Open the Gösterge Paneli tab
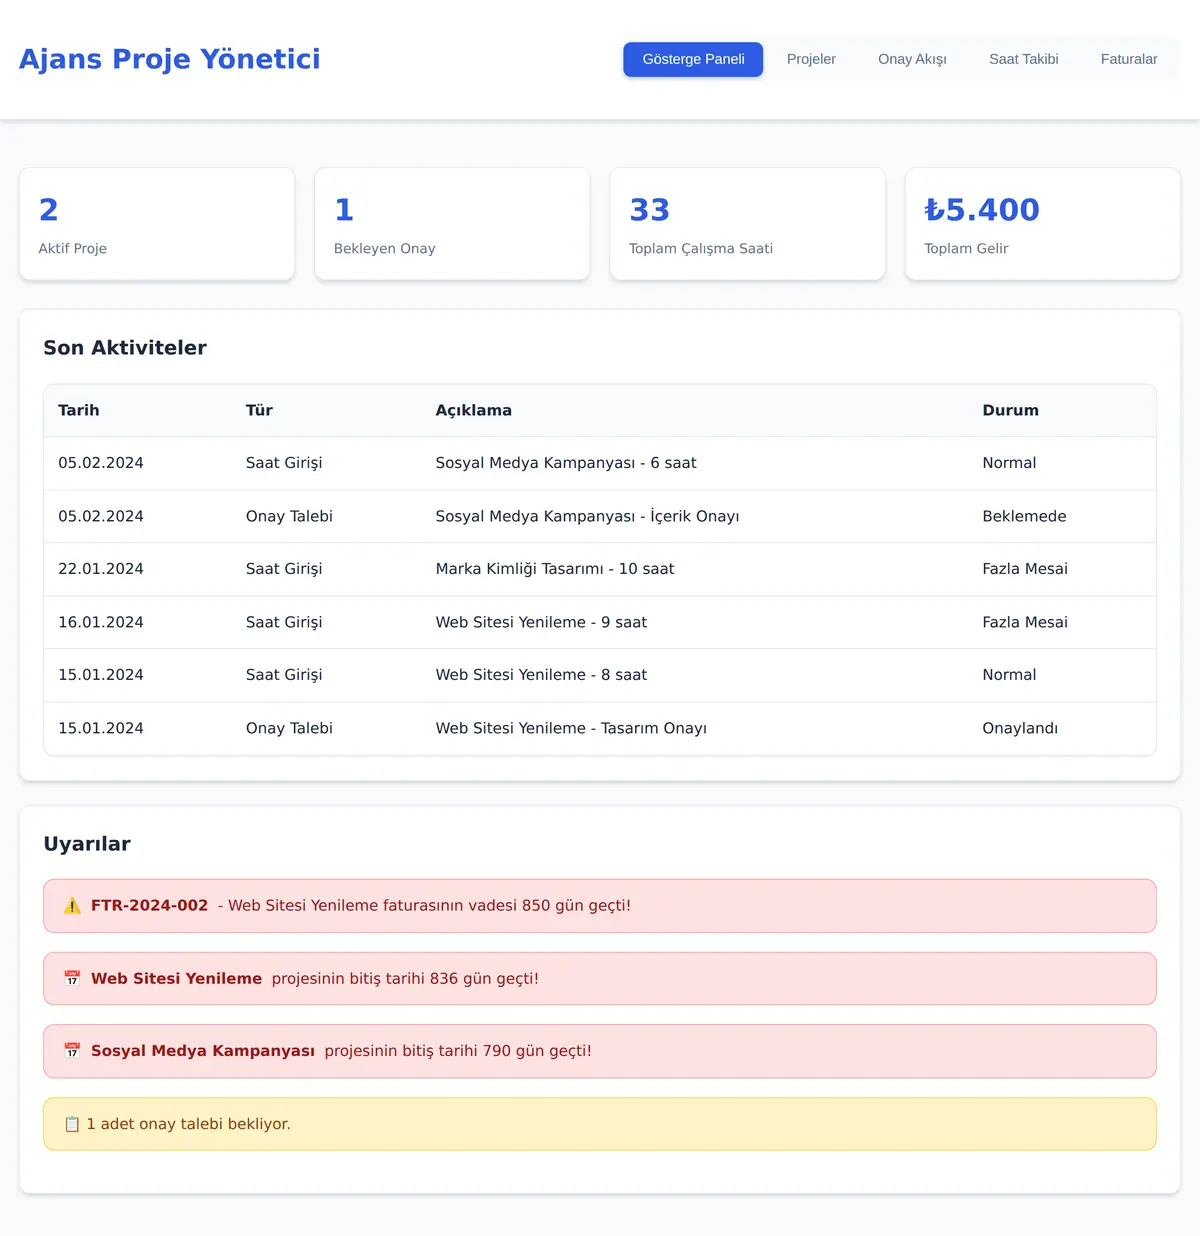 (693, 59)
